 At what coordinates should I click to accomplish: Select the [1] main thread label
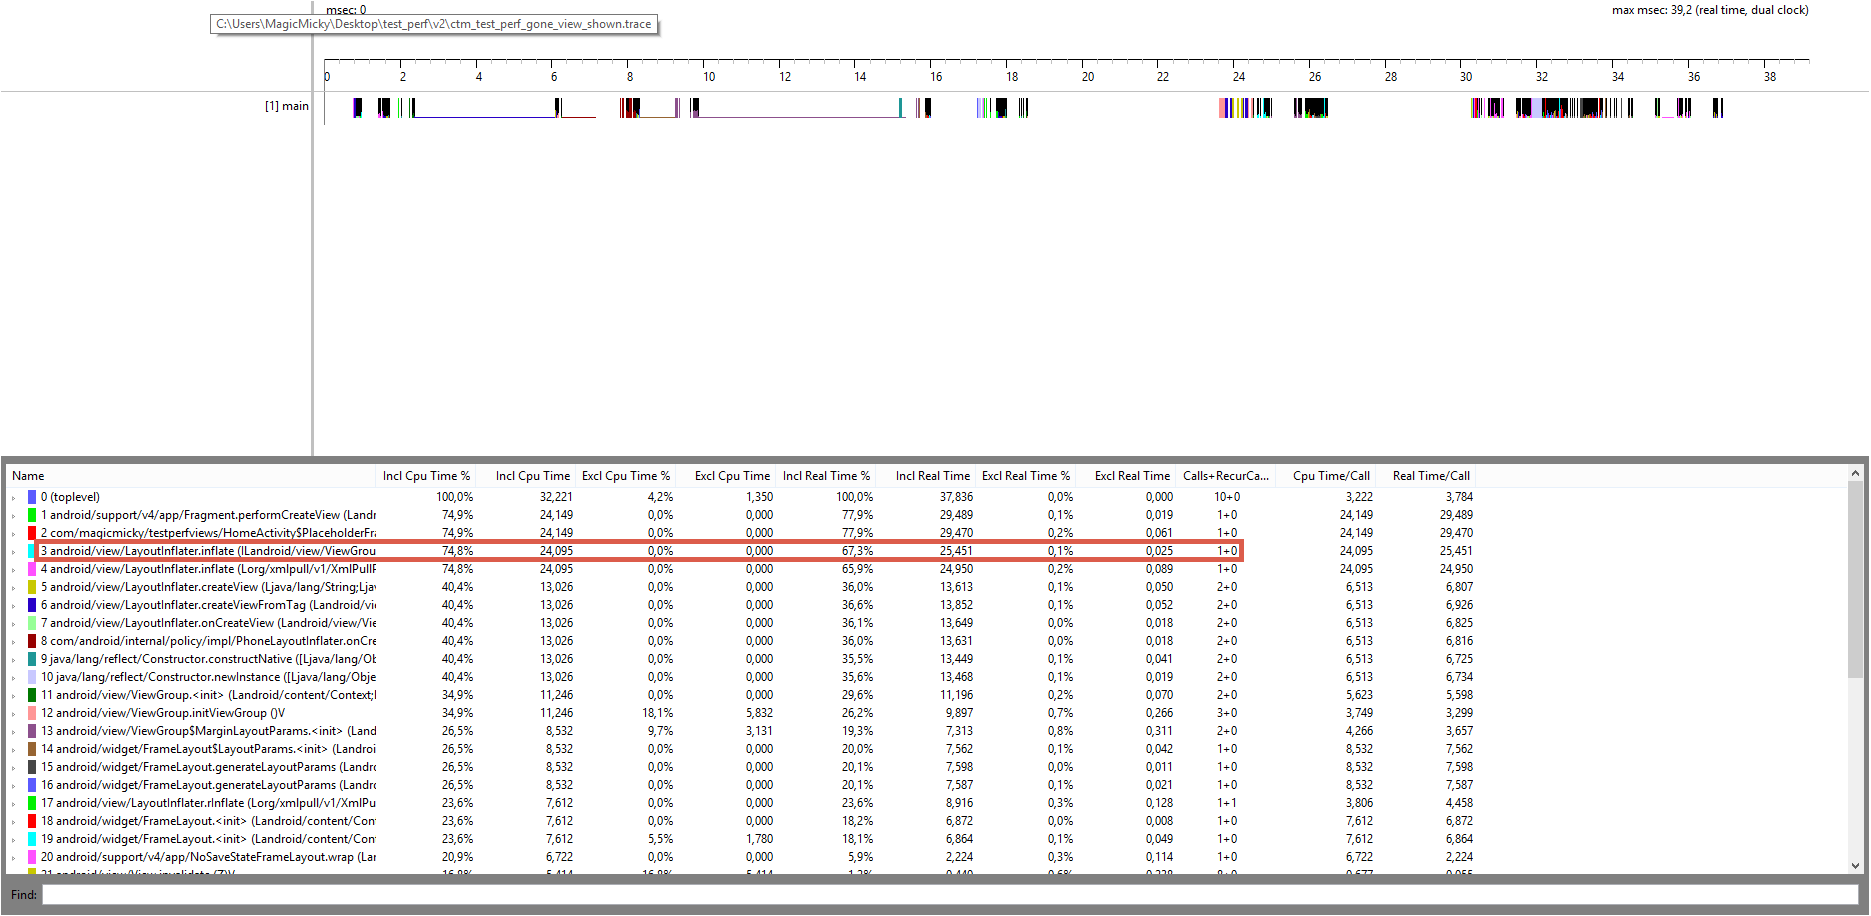287,106
